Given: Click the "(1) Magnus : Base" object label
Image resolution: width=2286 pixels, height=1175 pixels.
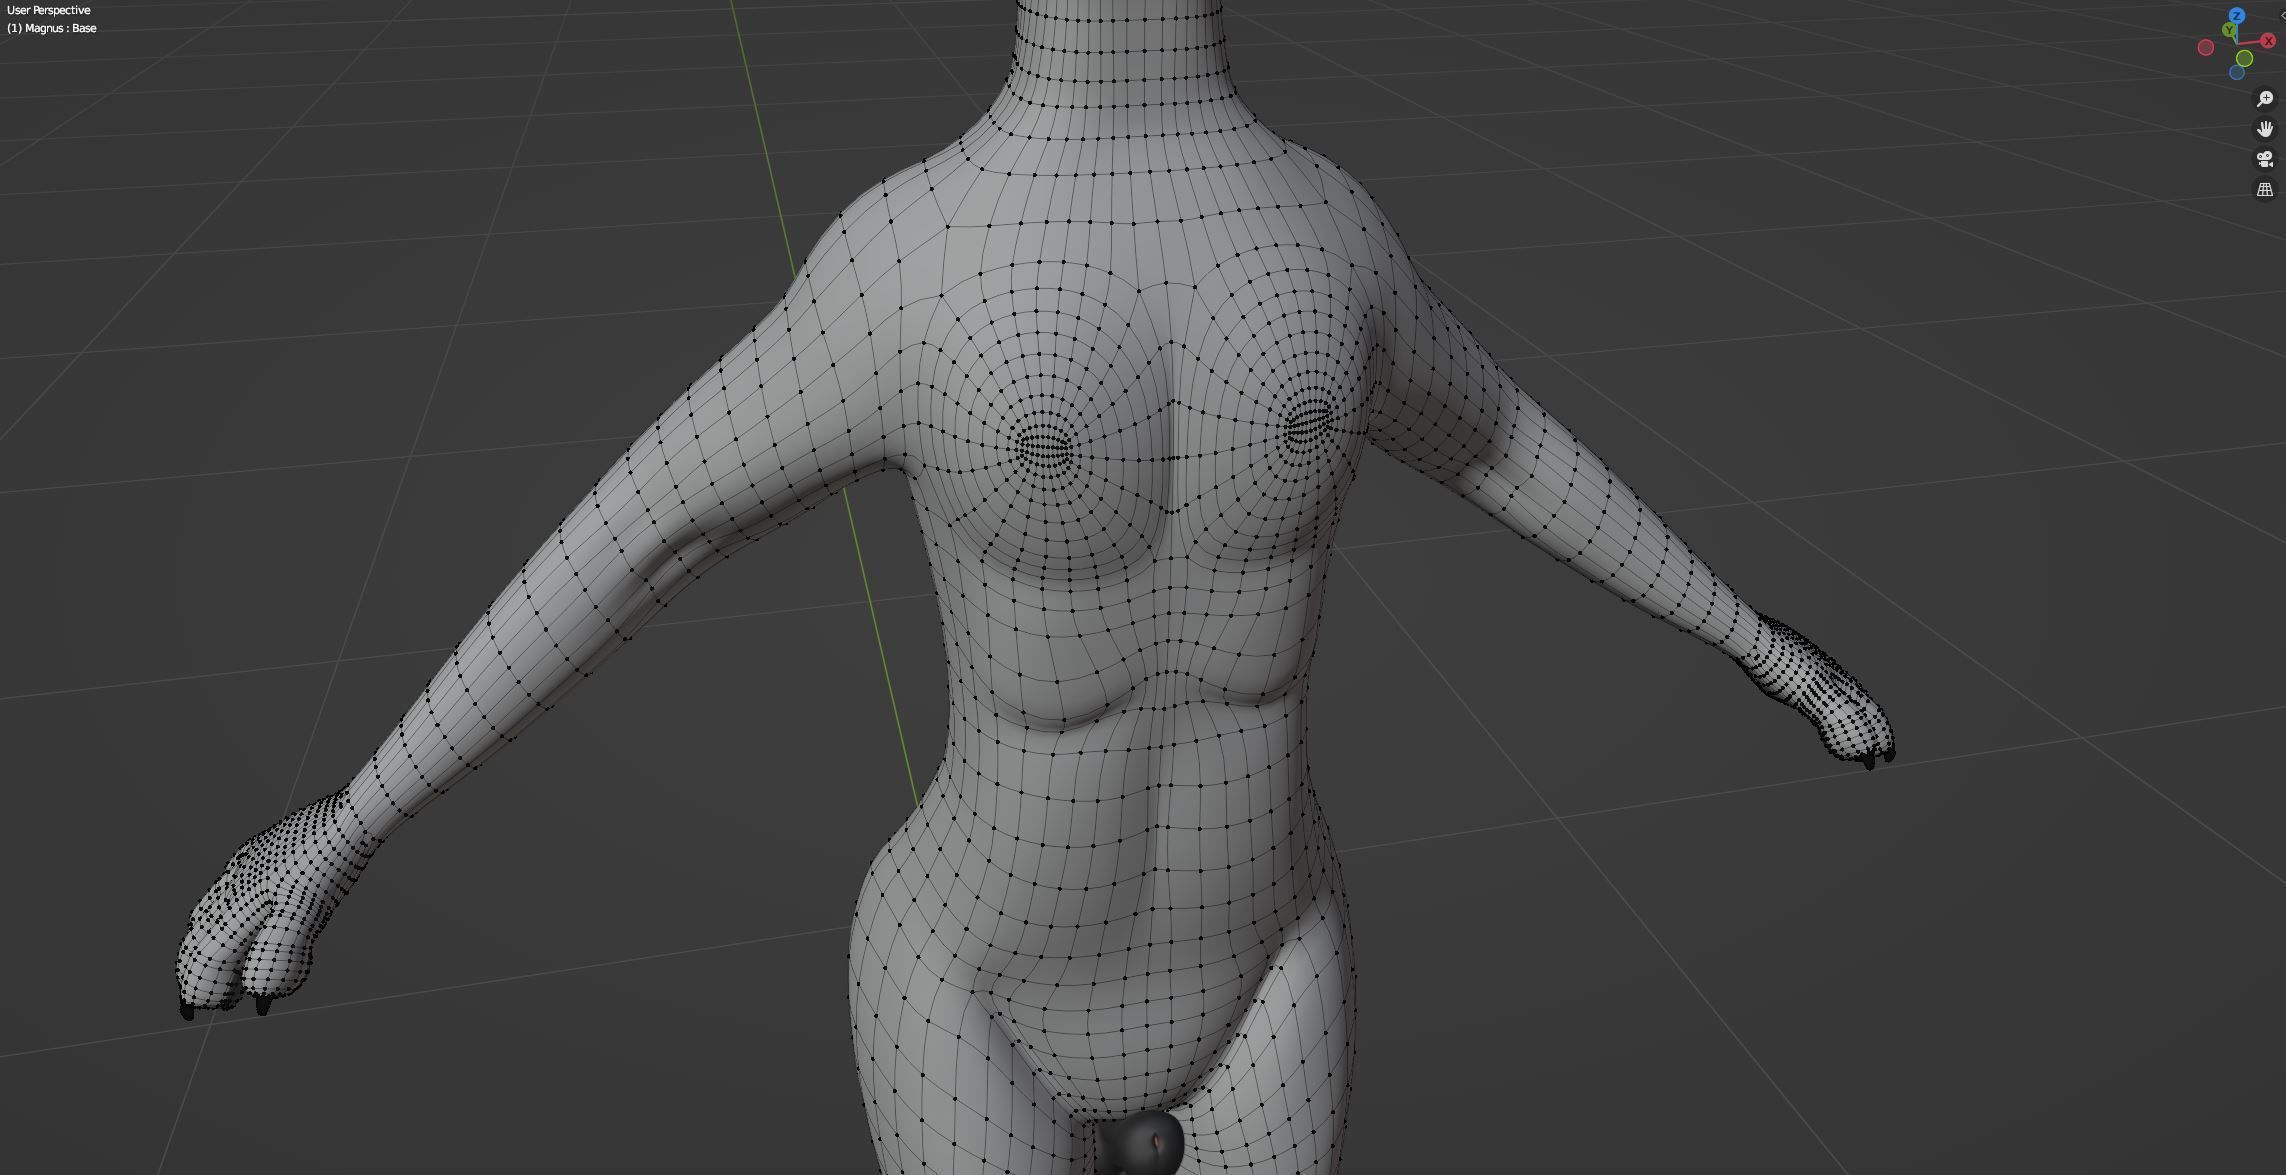Looking at the screenshot, I should [52, 28].
